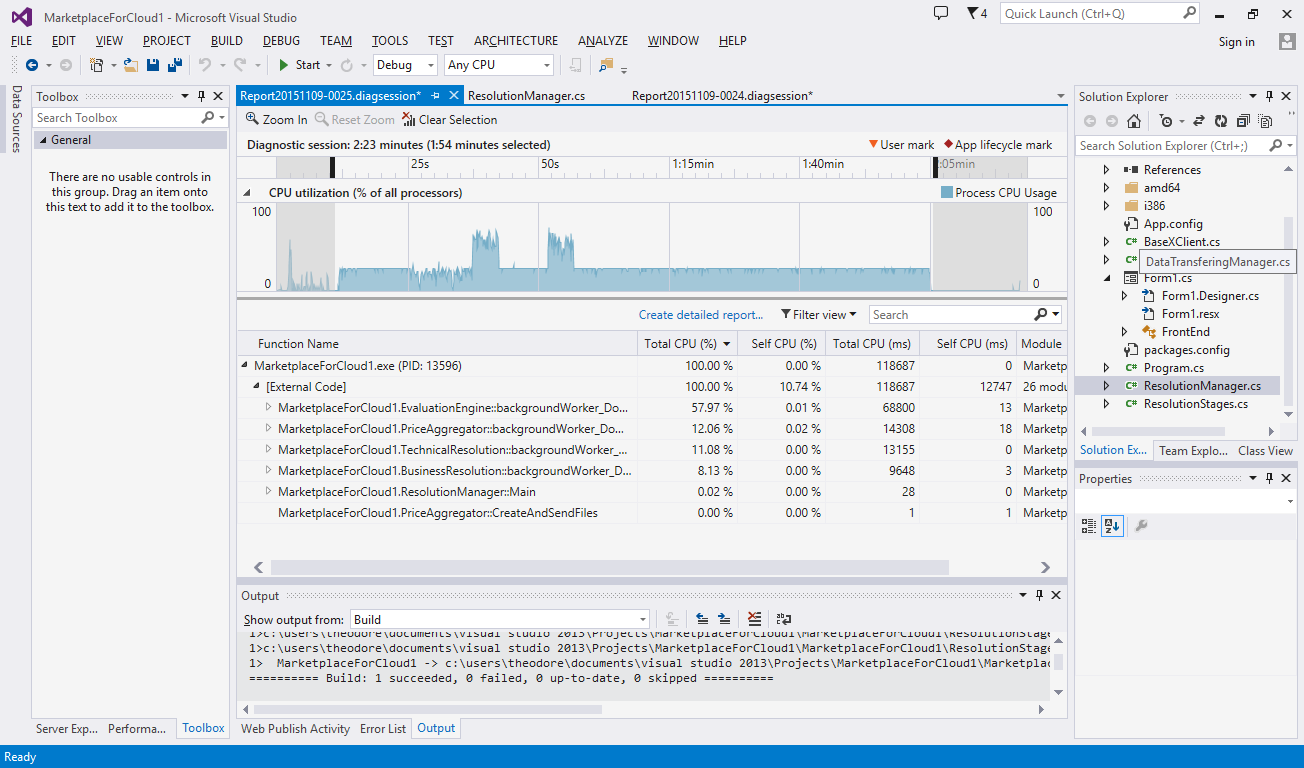Click the Navigate Backward toolbar arrow
Viewport: 1304px width, 768px height.
click(x=32, y=65)
